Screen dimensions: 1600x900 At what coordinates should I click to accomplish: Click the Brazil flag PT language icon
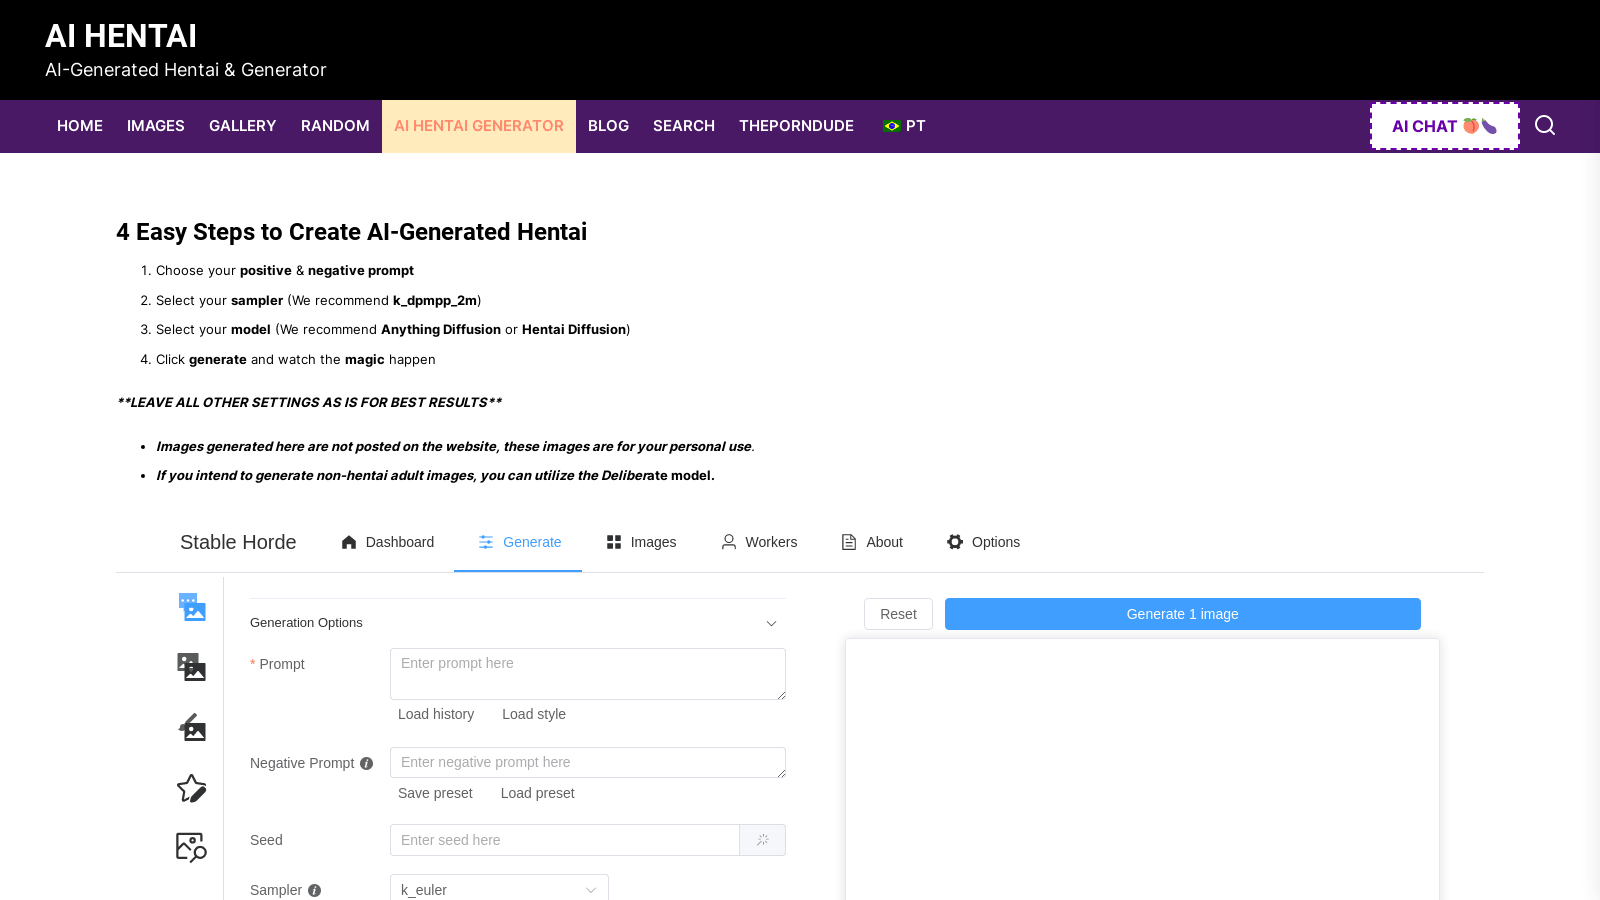tap(904, 126)
